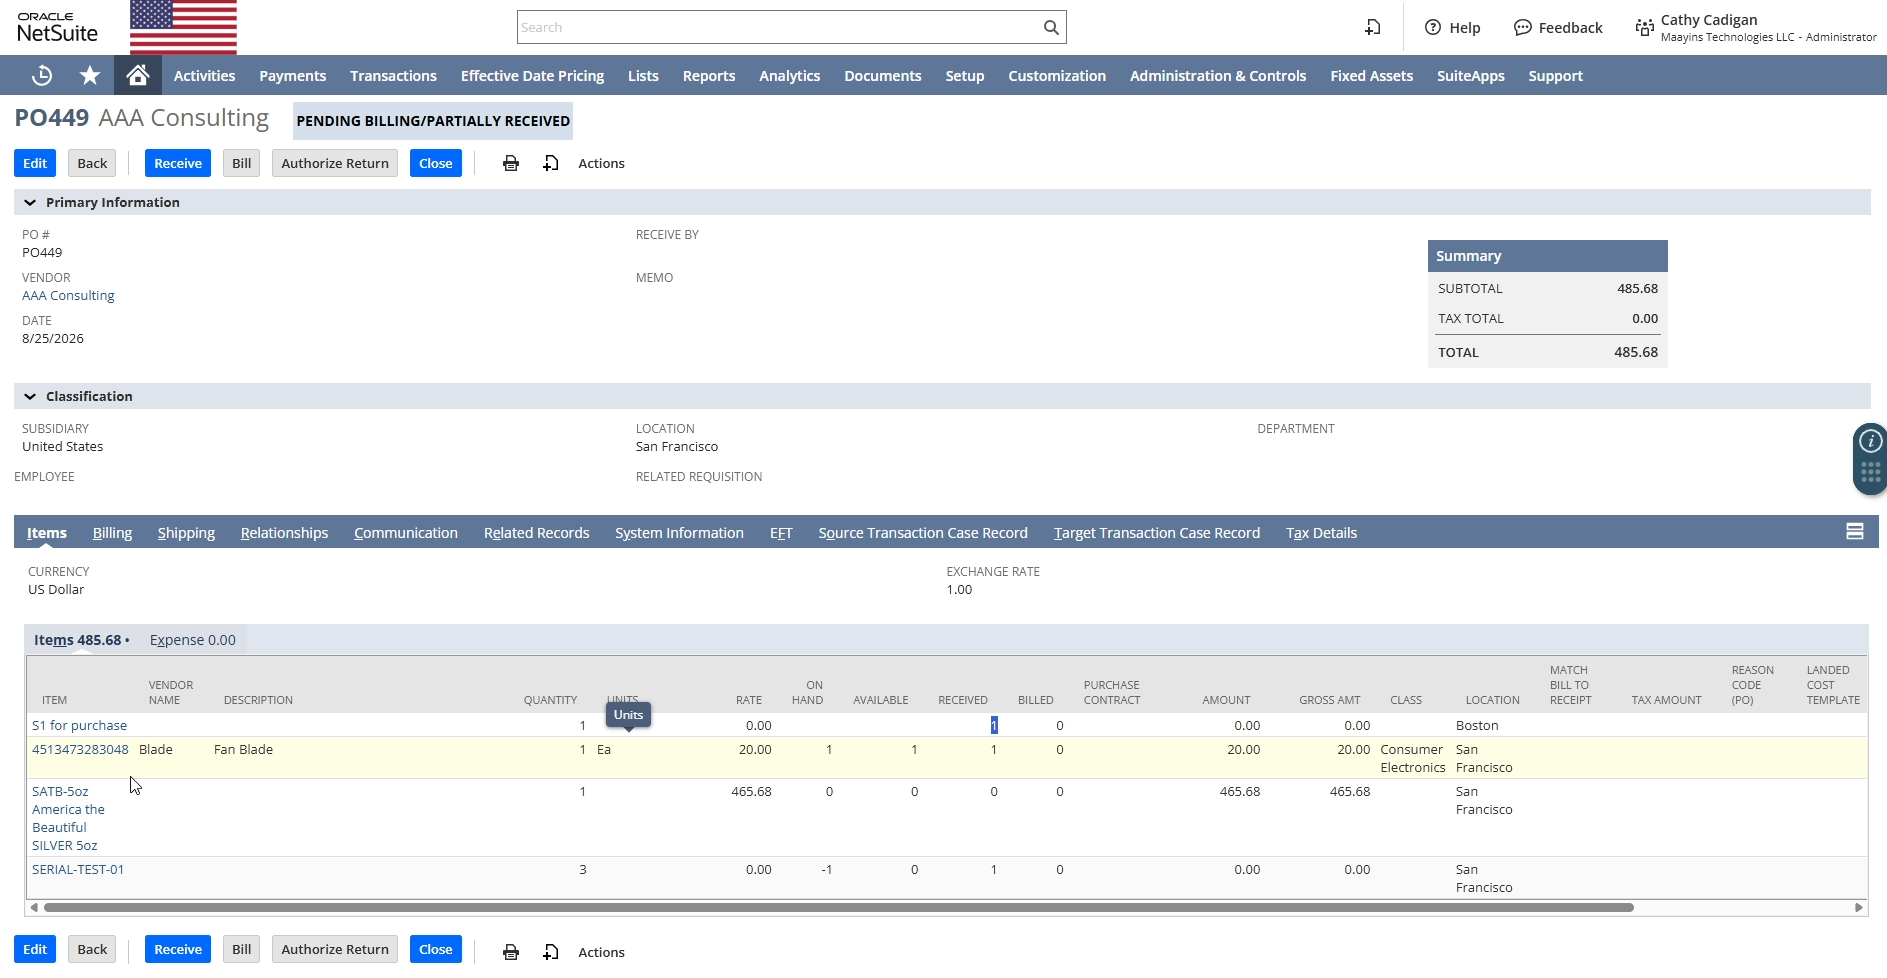
Task: Open the Help icon in header
Action: pos(1433,27)
